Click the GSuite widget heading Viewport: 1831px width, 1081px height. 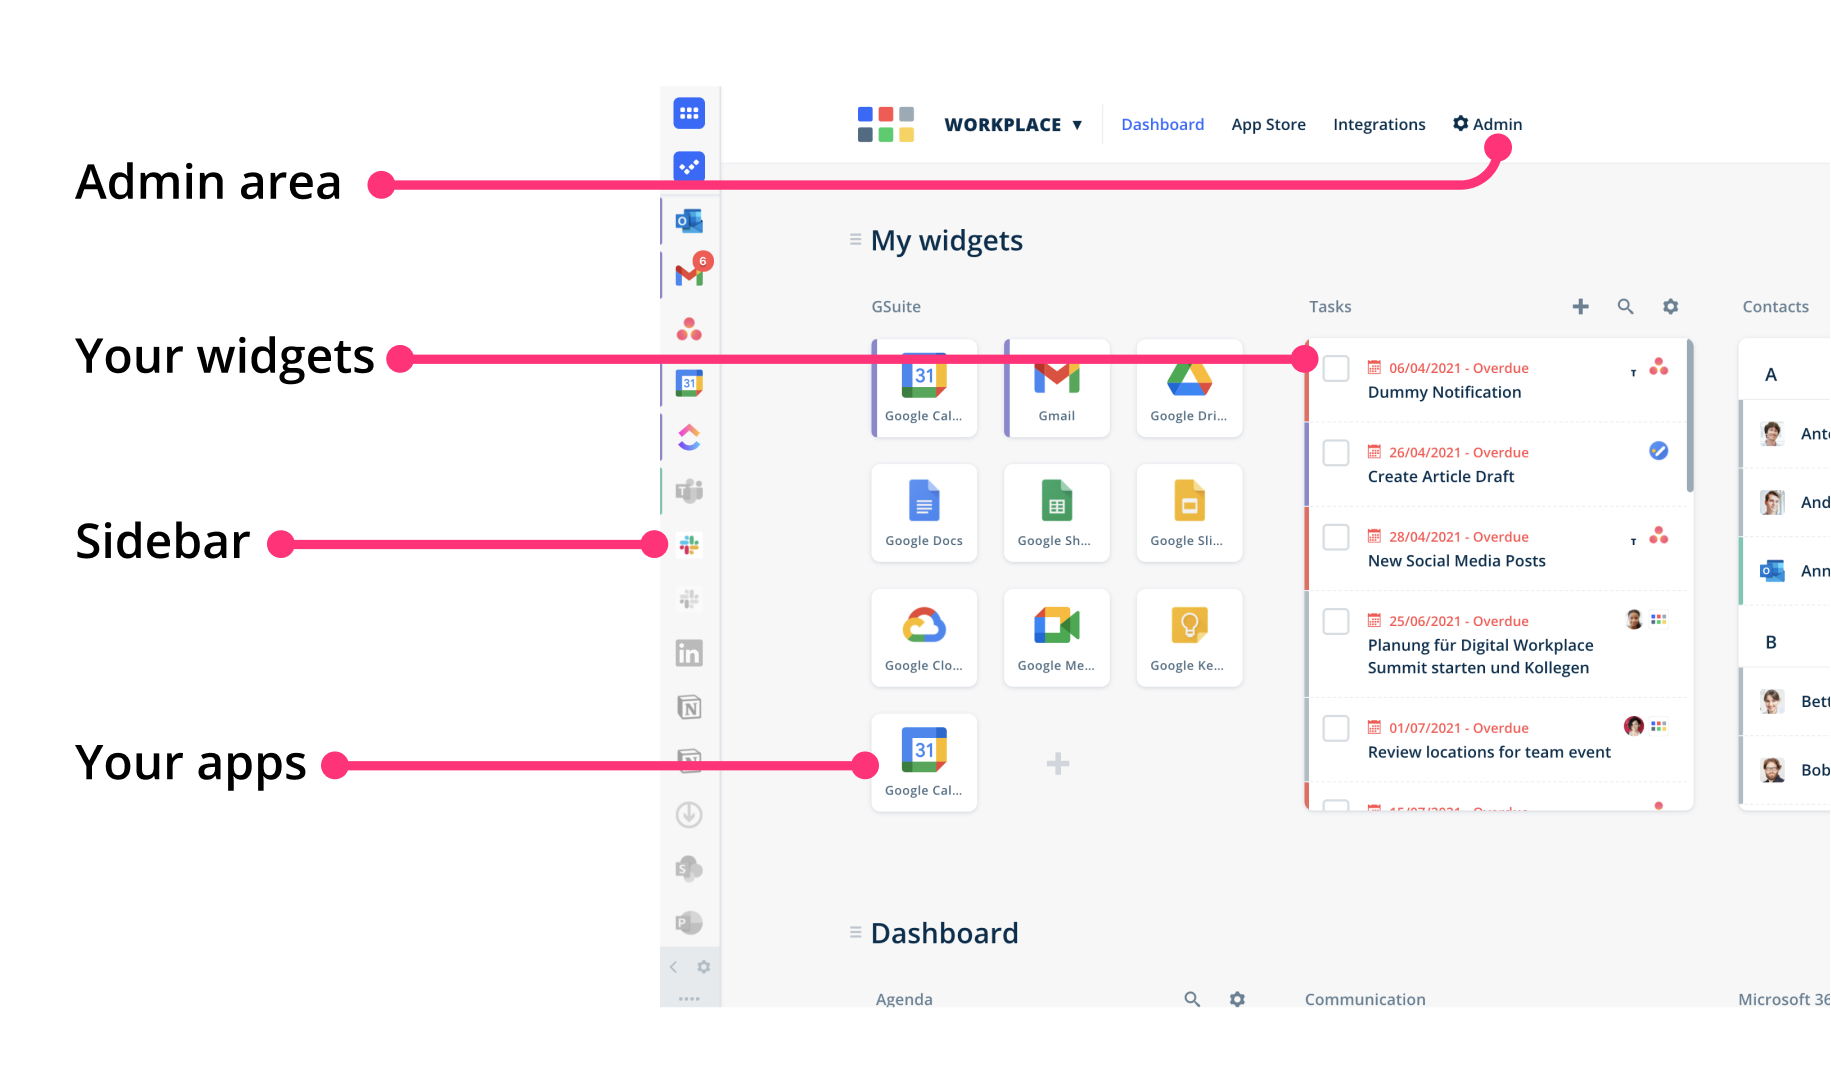pos(896,306)
